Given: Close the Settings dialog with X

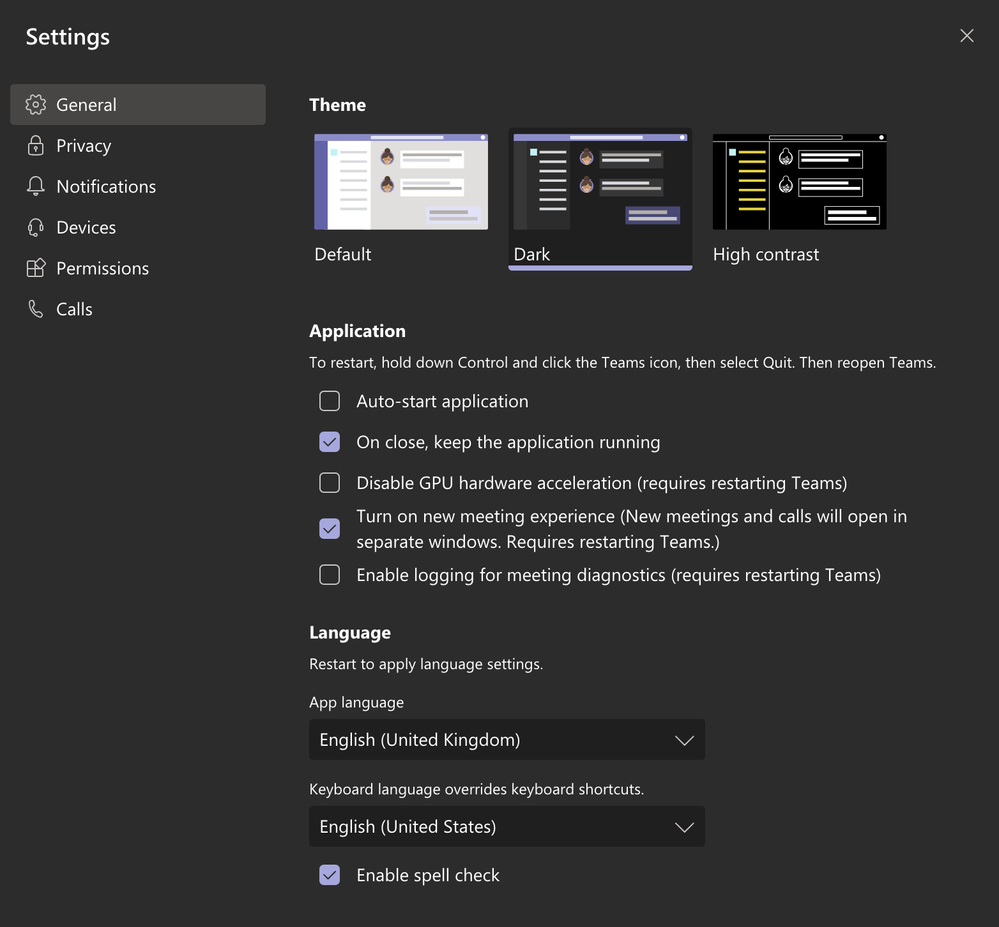Looking at the screenshot, I should coord(966,36).
